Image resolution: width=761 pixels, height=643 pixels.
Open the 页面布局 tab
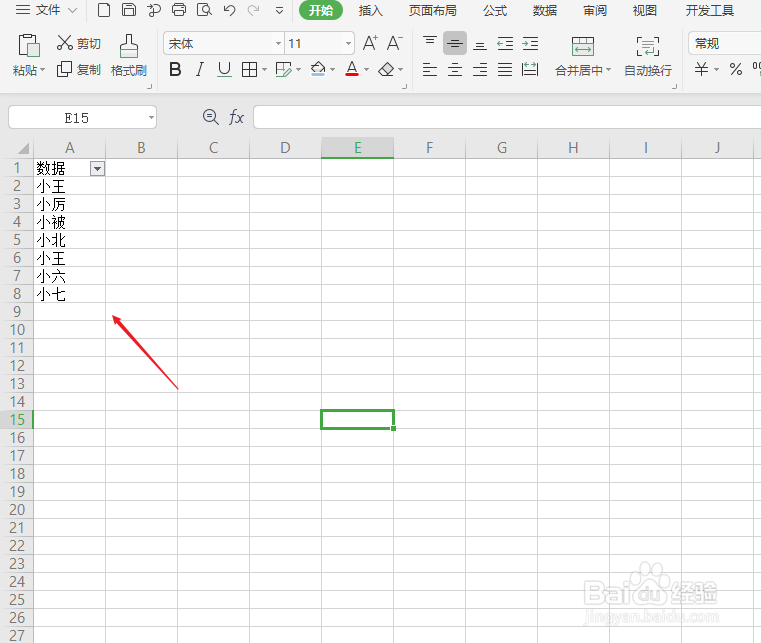click(x=432, y=10)
